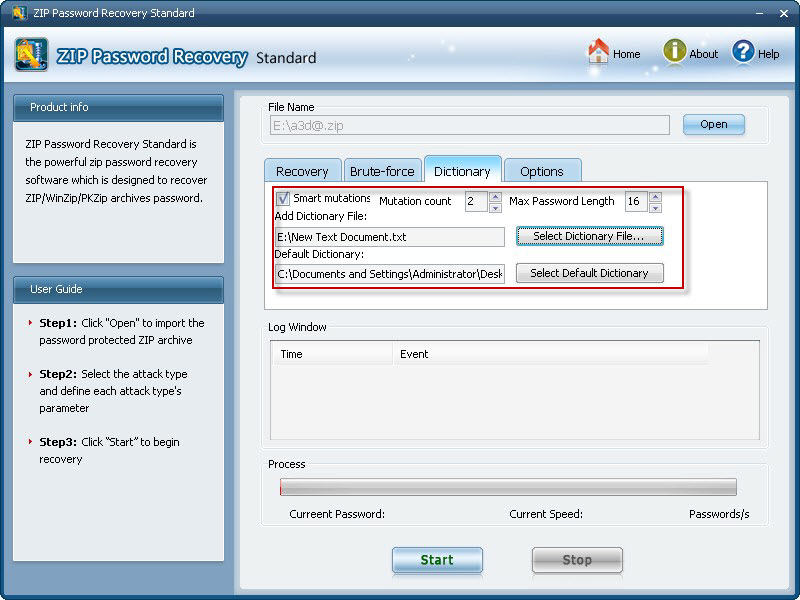Click the Step3 text in User Guide
This screenshot has height=600, width=800.
pyautogui.click(x=109, y=451)
